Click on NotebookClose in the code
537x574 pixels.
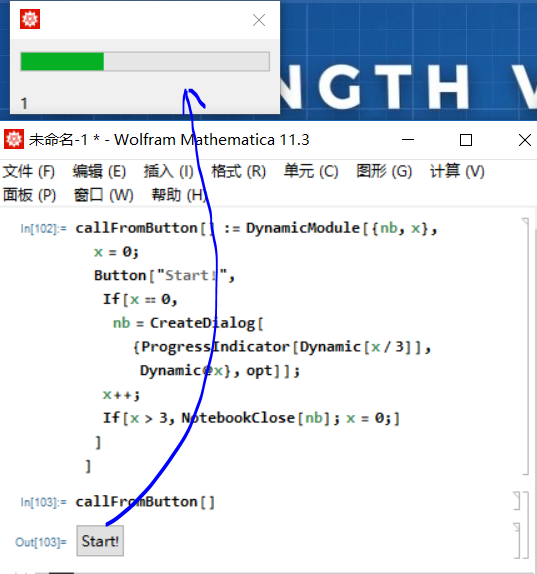click(238, 418)
